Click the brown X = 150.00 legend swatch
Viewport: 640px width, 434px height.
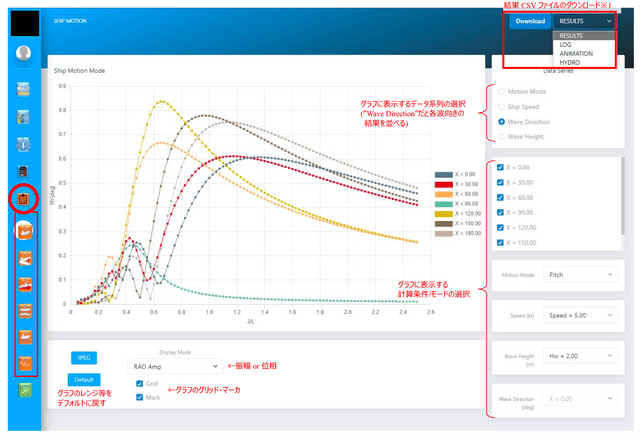pos(444,223)
